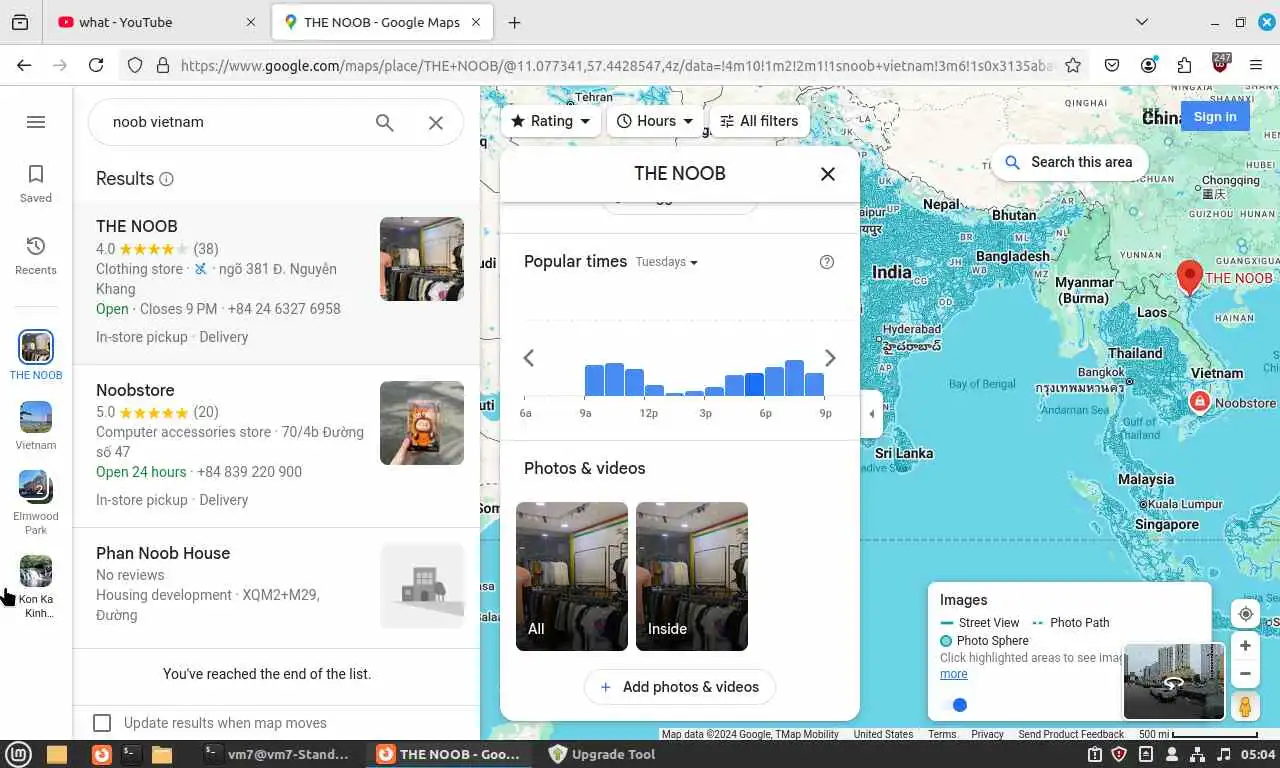This screenshot has width=1280, height=768.
Task: Change the Popular times day from Tuesdays
Action: [x=667, y=262]
